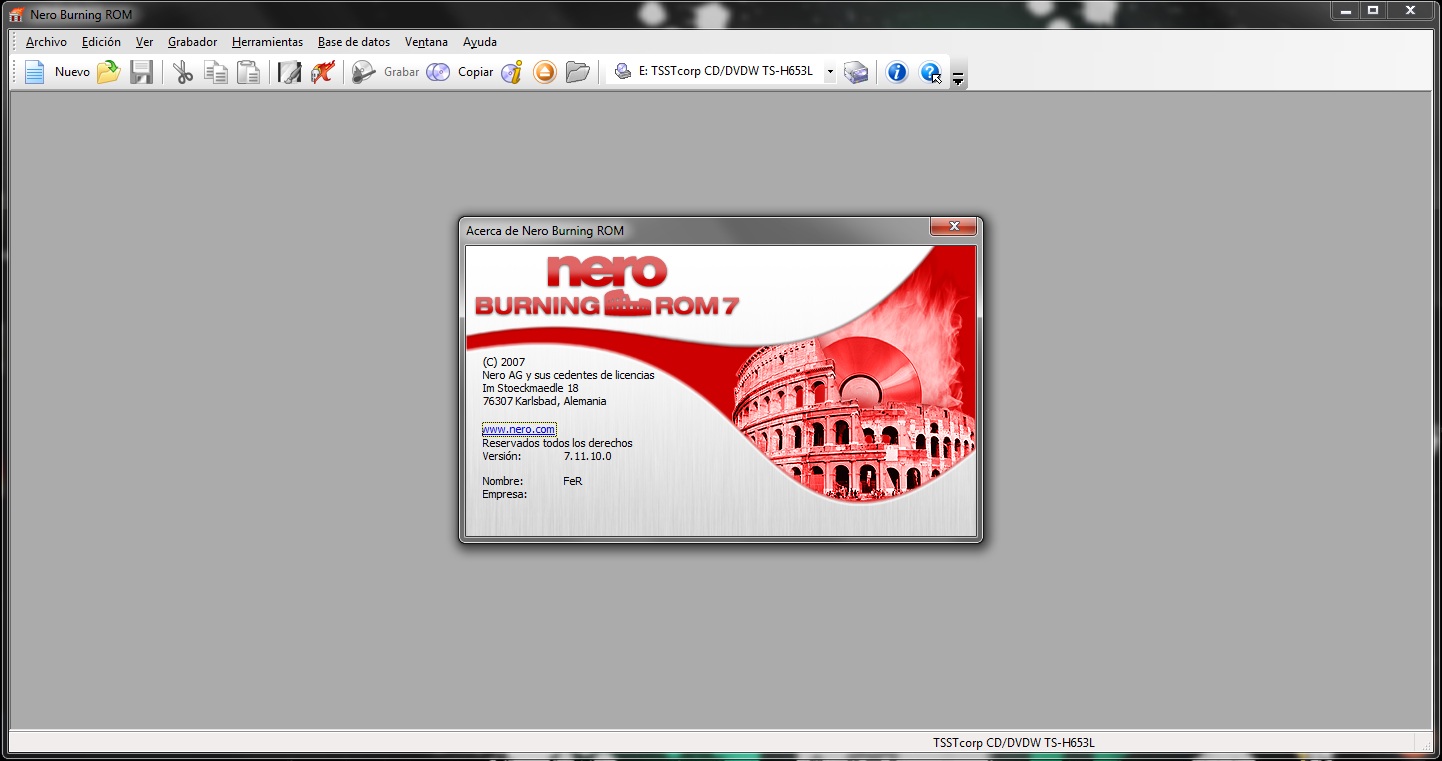1442x761 pixels.
Task: Click the address line 76307 Karlsbad, Alemania
Action: (x=544, y=401)
